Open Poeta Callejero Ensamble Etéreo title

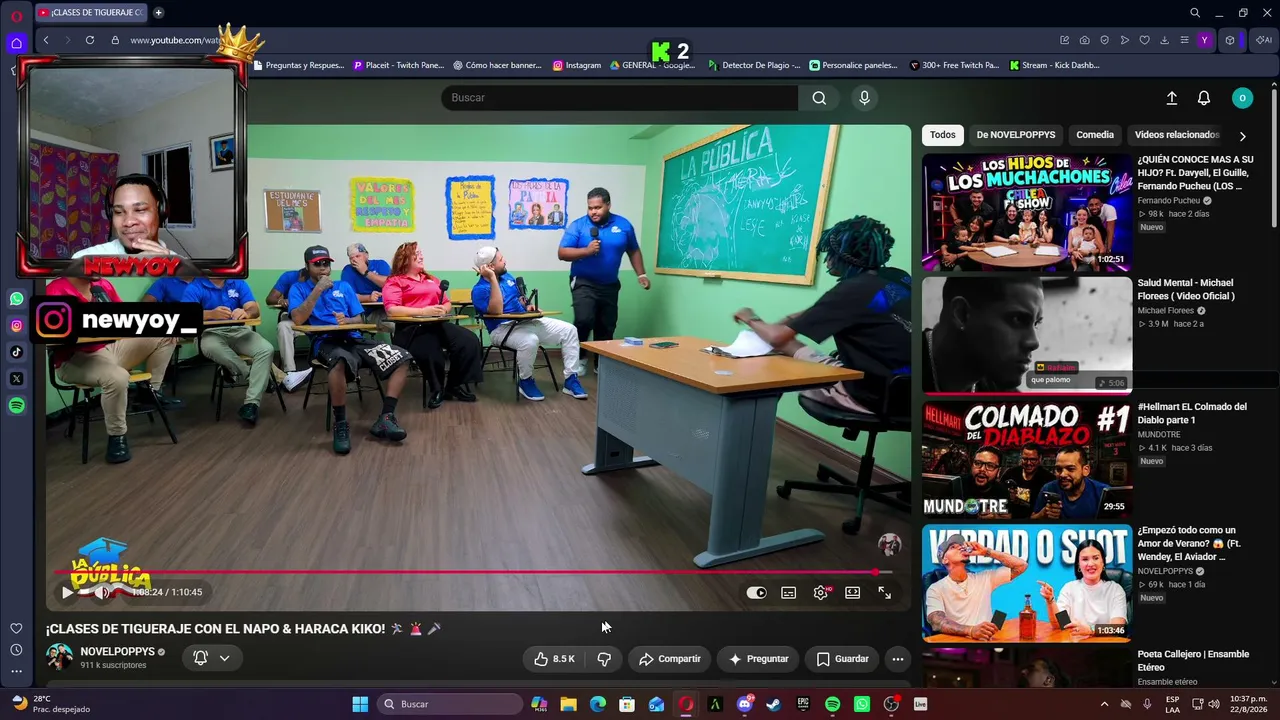click(x=1193, y=660)
